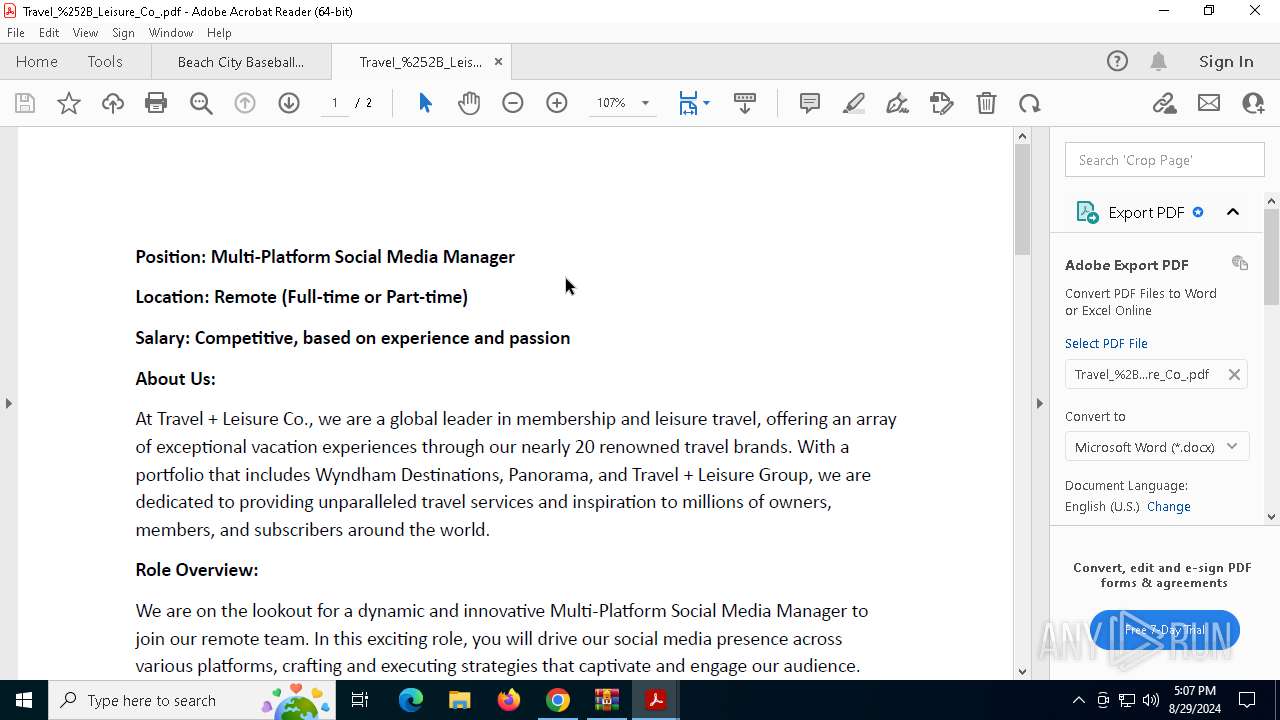Launch Microsoft Edge from the taskbar
Viewport: 1280px width, 720px height.
pos(411,700)
